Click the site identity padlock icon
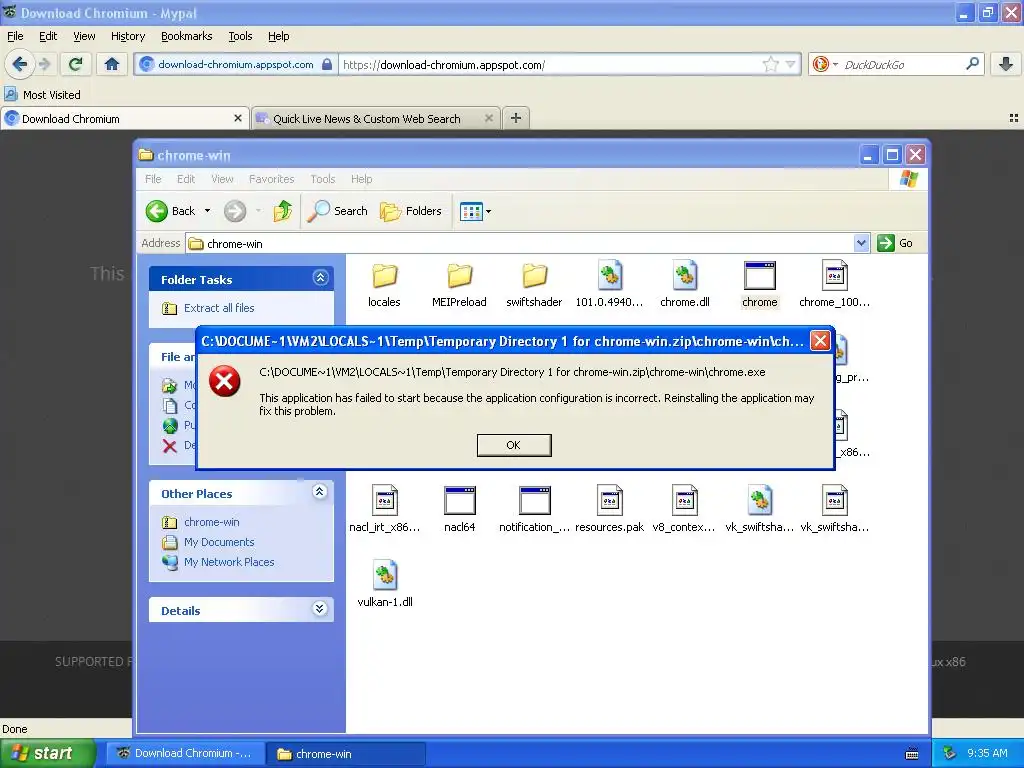Screen dimensions: 1024x768 point(327,64)
